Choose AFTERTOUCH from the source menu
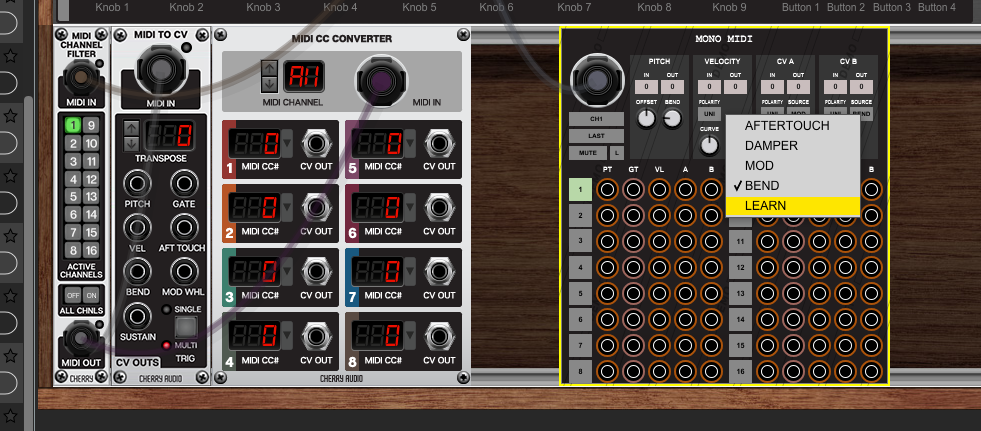 (793, 126)
